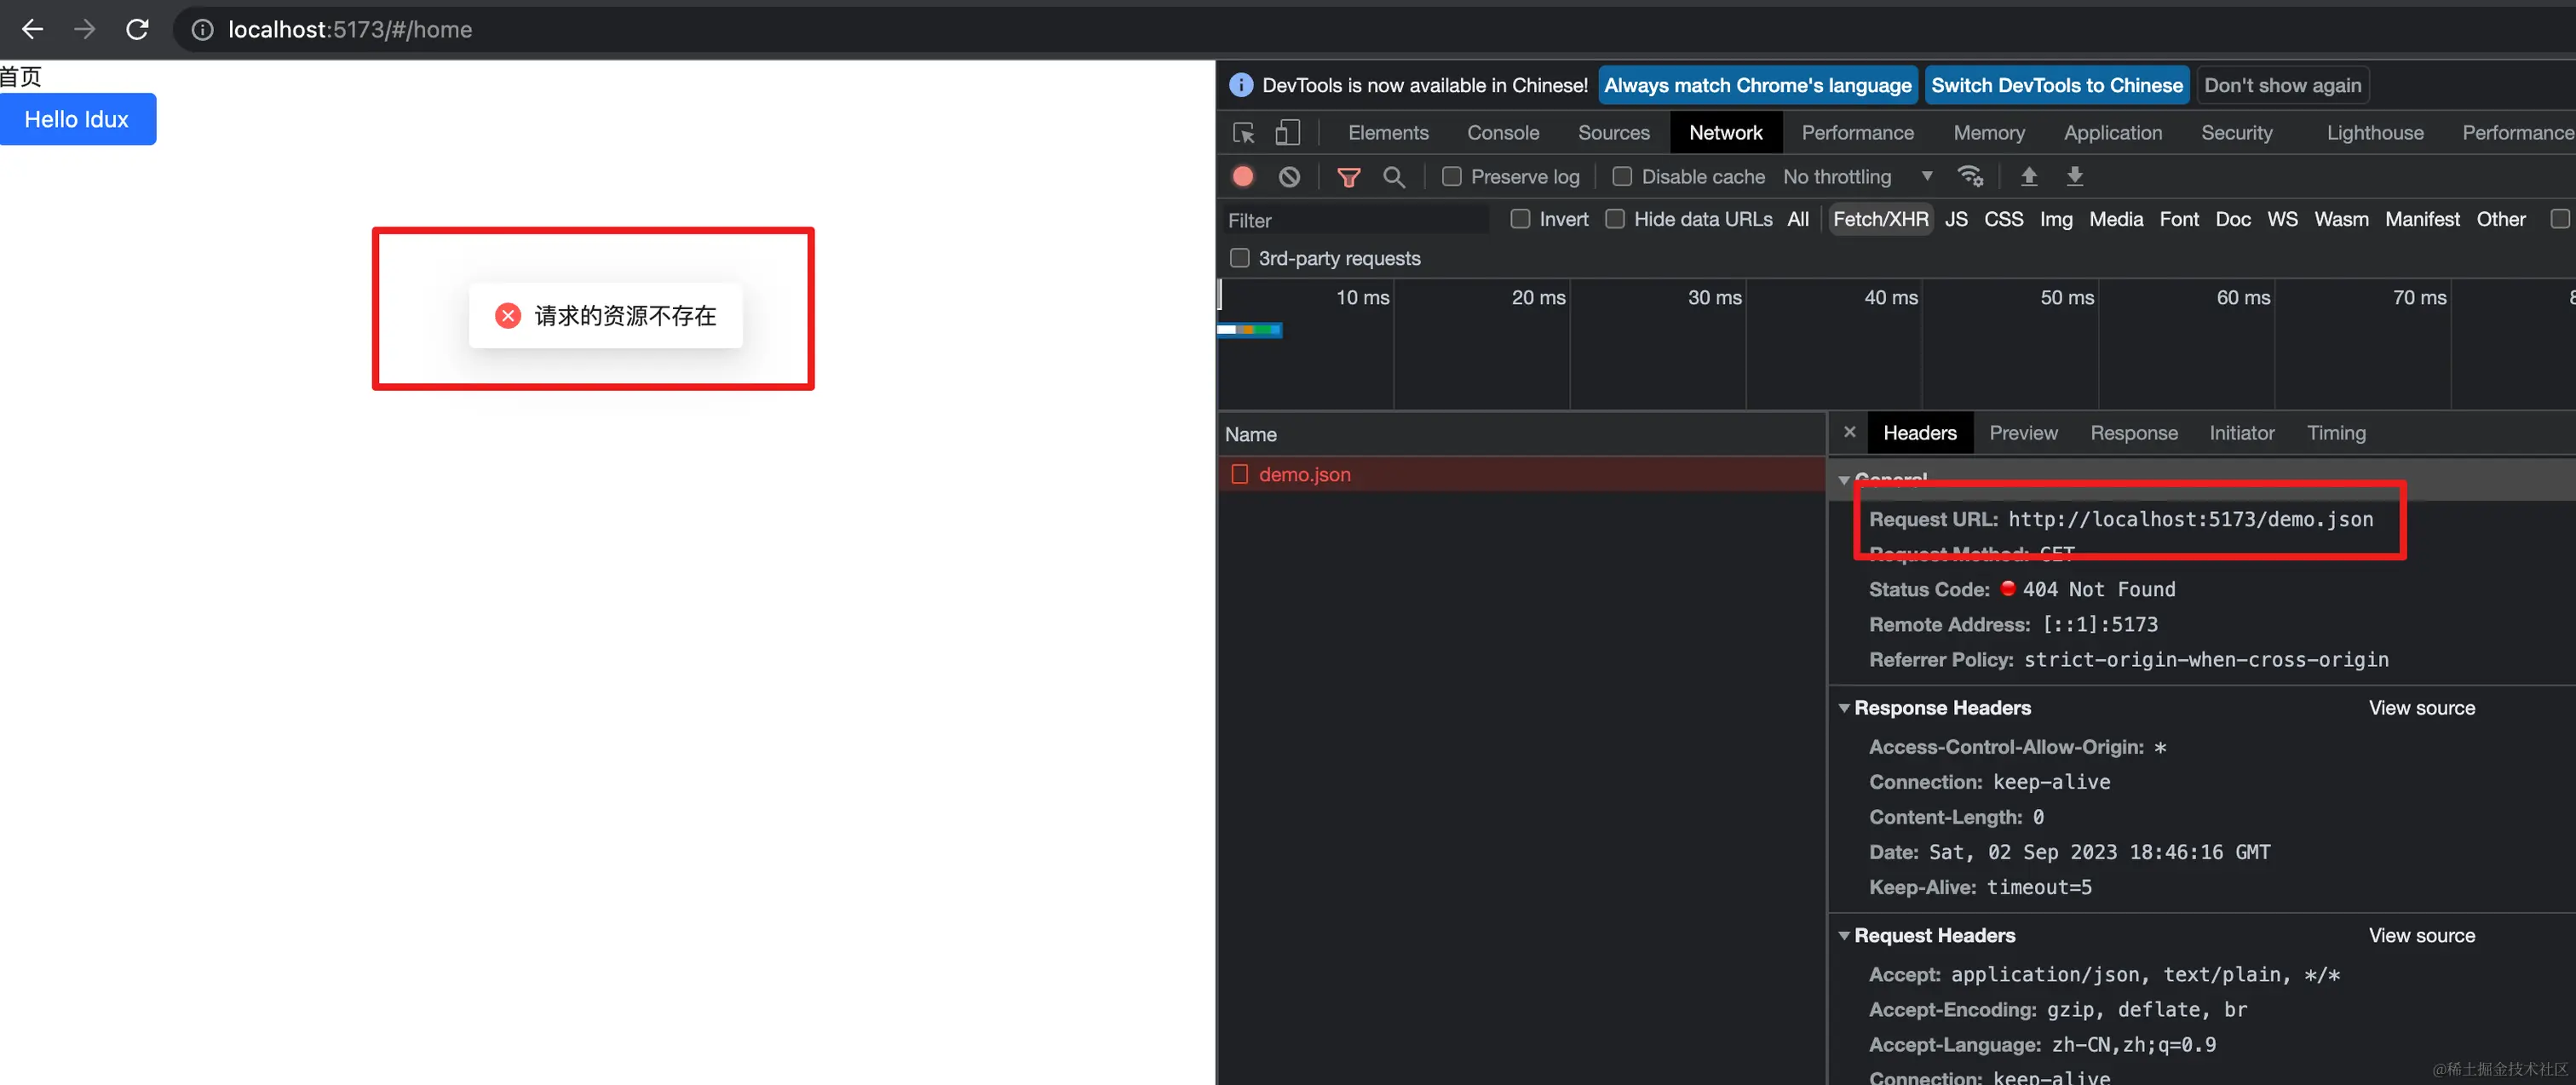The width and height of the screenshot is (2576, 1085).
Task: Select the Fetch/XHR request type filter
Action: coord(1880,219)
